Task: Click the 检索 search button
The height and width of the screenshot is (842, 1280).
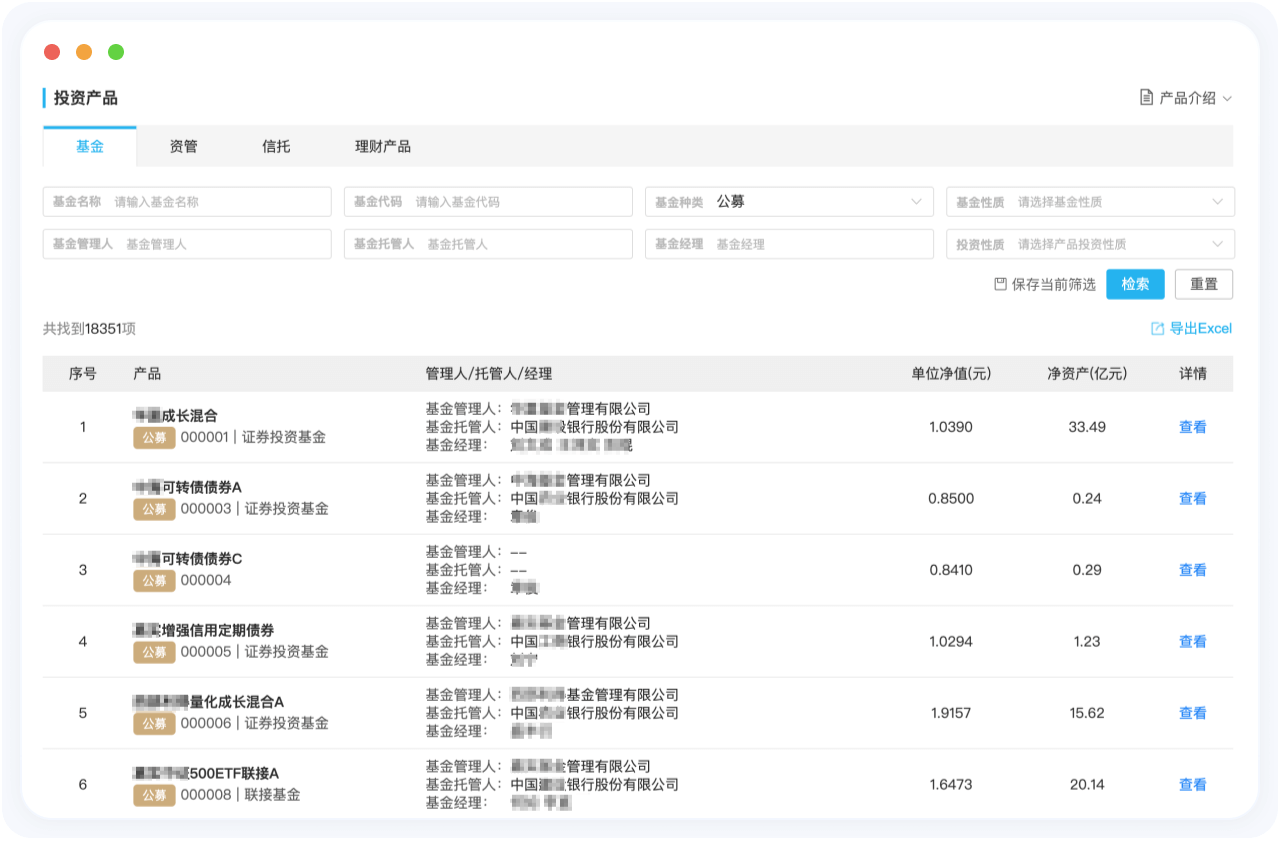Action: coord(1135,284)
